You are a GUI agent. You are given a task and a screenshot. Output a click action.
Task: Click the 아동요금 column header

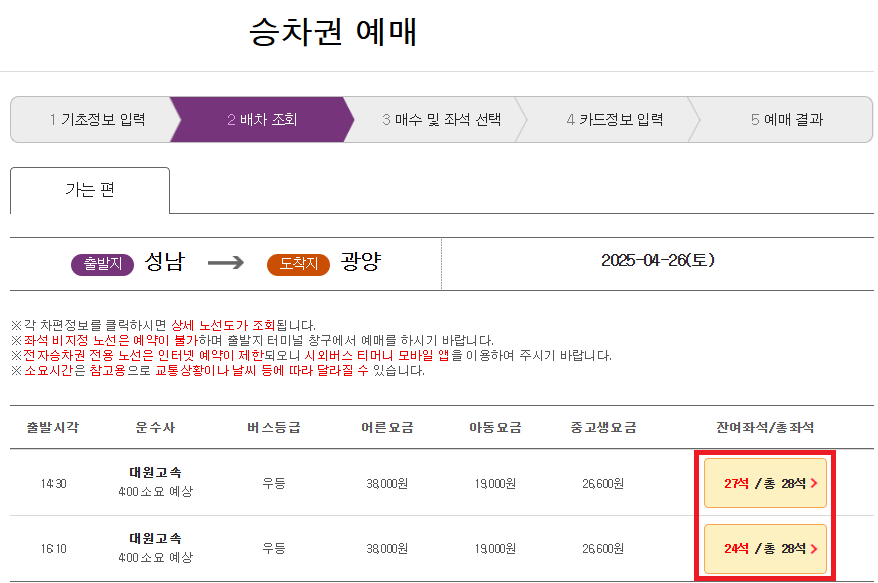pyautogui.click(x=495, y=428)
